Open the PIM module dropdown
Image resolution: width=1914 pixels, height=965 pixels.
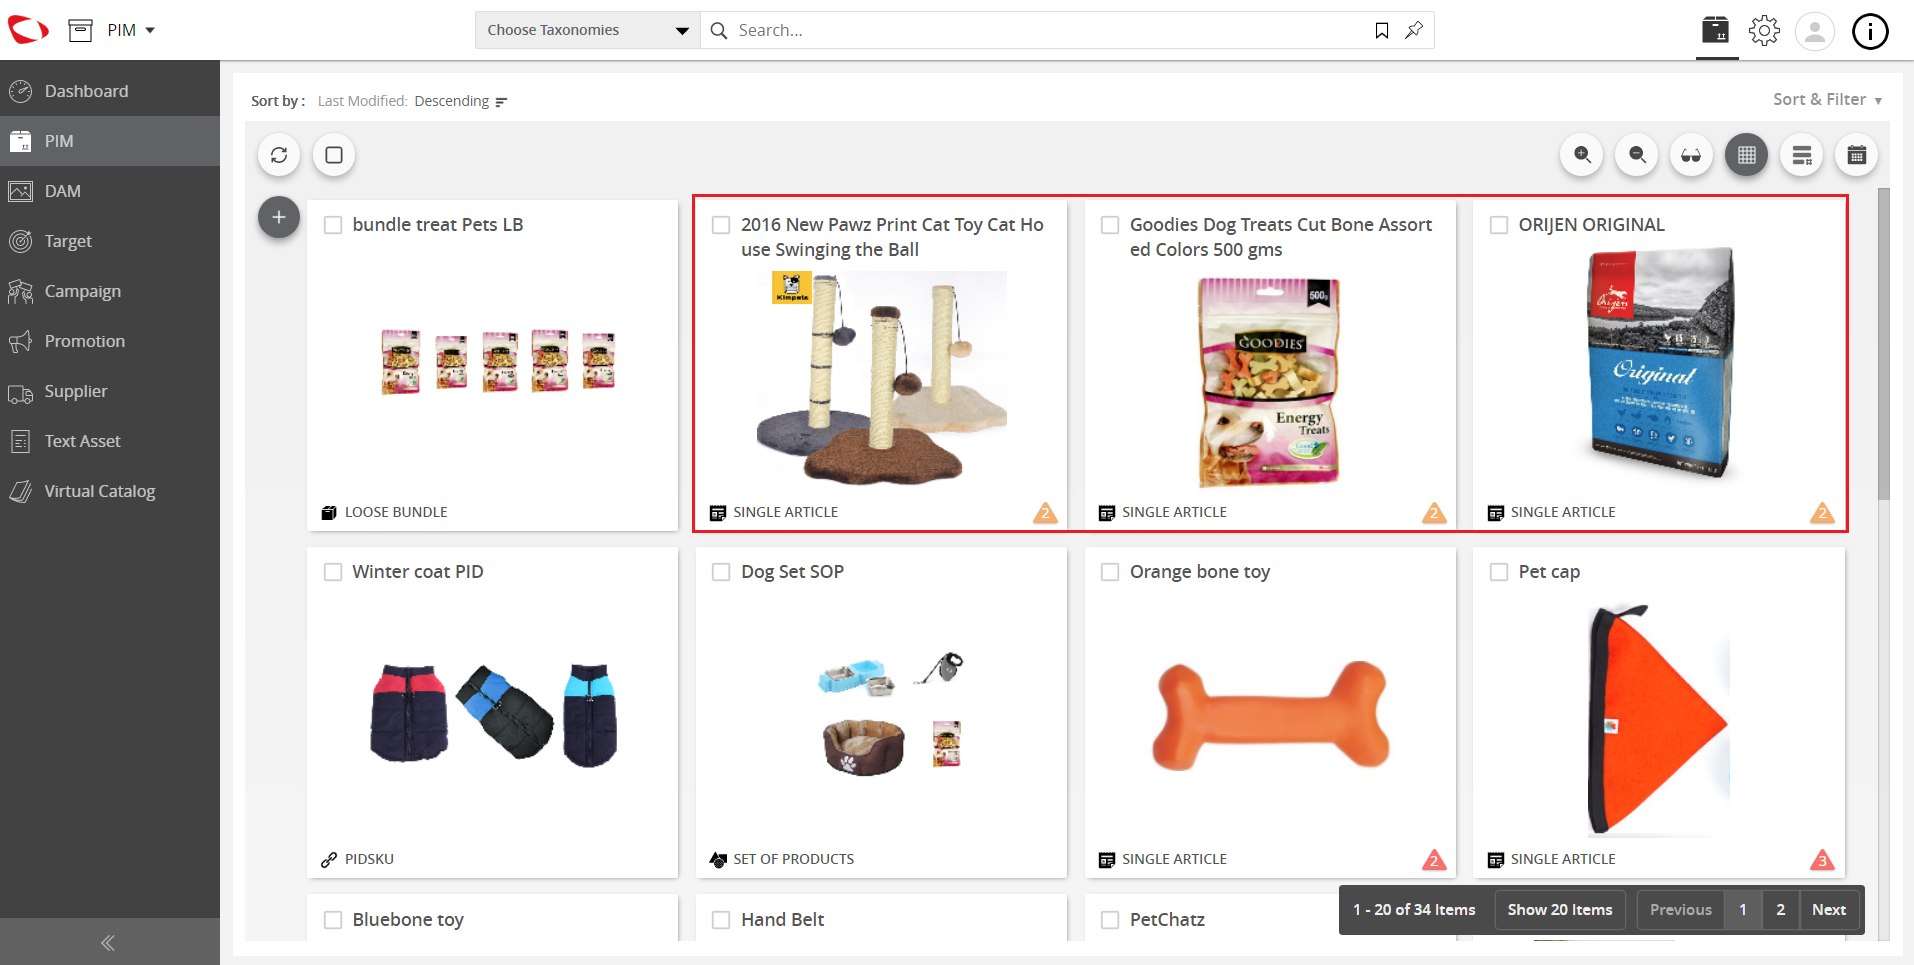(131, 30)
